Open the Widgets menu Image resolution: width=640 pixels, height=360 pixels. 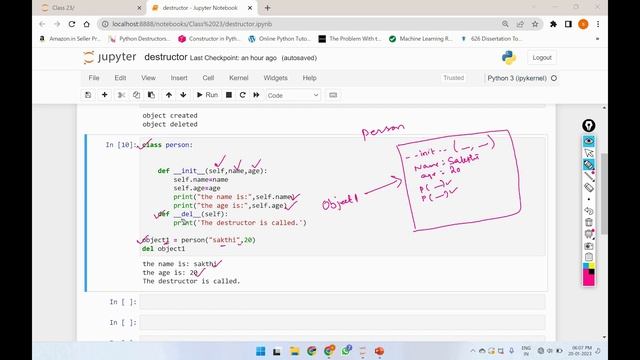point(276,78)
